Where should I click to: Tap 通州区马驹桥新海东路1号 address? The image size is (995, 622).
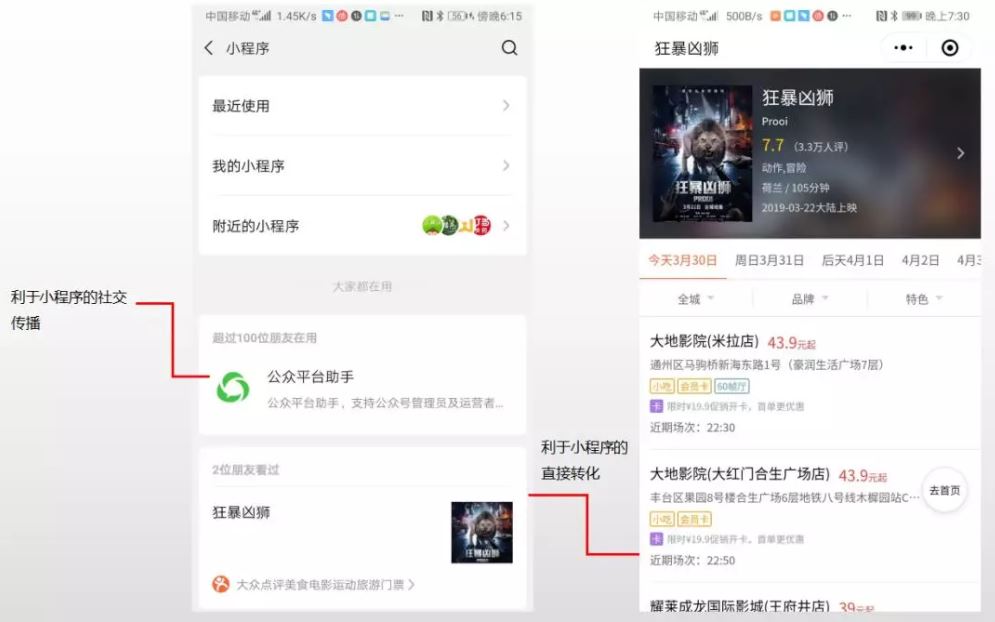click(767, 365)
